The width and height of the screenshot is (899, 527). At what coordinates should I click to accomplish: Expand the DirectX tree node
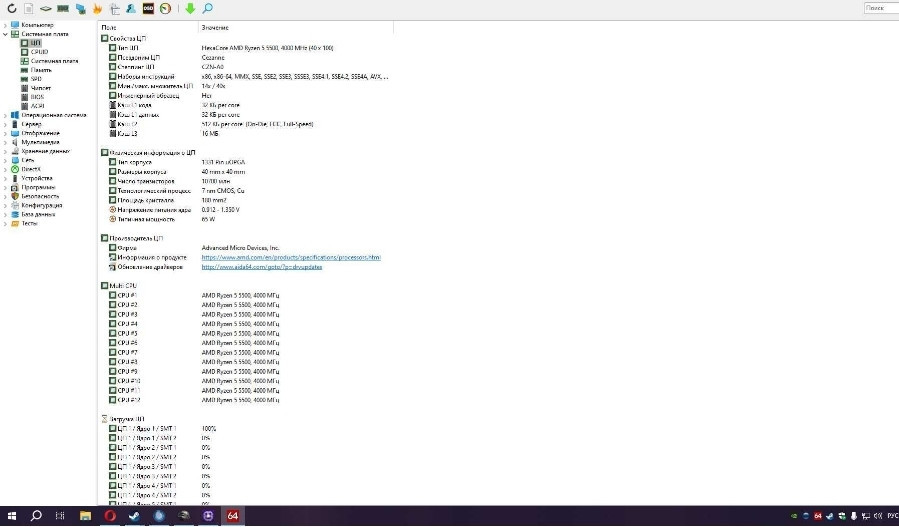(x=5, y=169)
